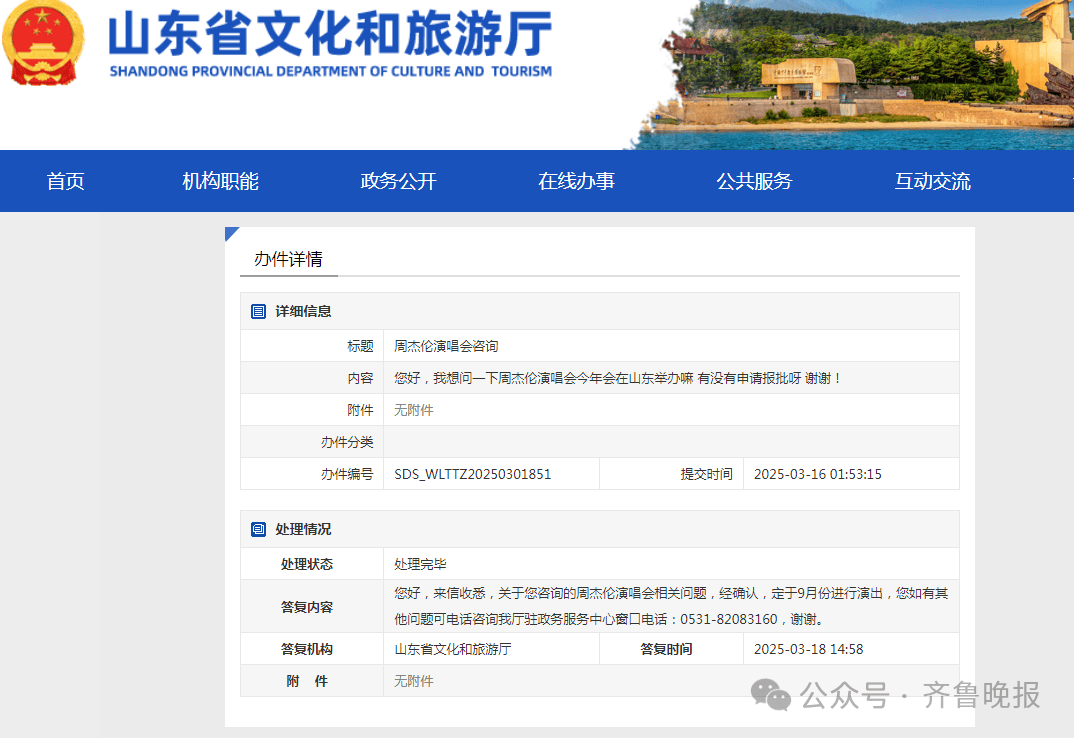Open the 互动交流 menu

932,181
